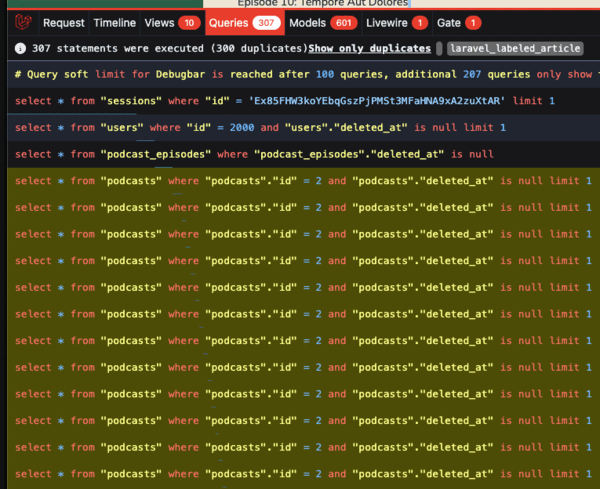Select the podcast_episodes query row
This screenshot has width=600, height=489.
[303, 155]
